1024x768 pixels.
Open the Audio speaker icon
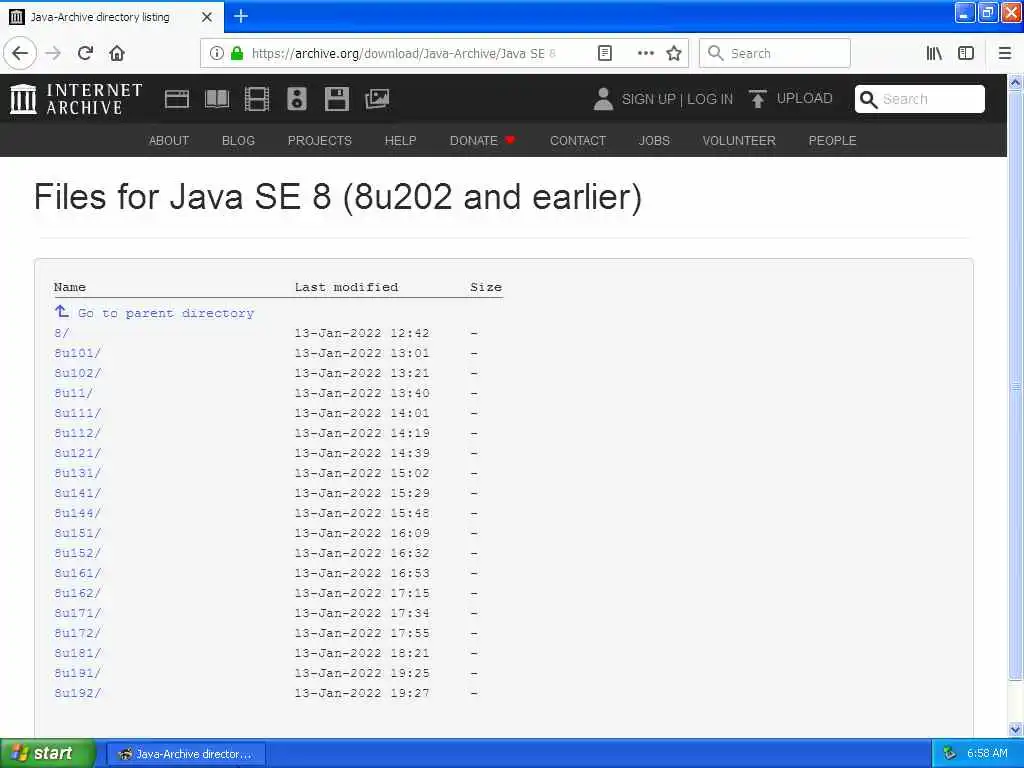pos(296,99)
